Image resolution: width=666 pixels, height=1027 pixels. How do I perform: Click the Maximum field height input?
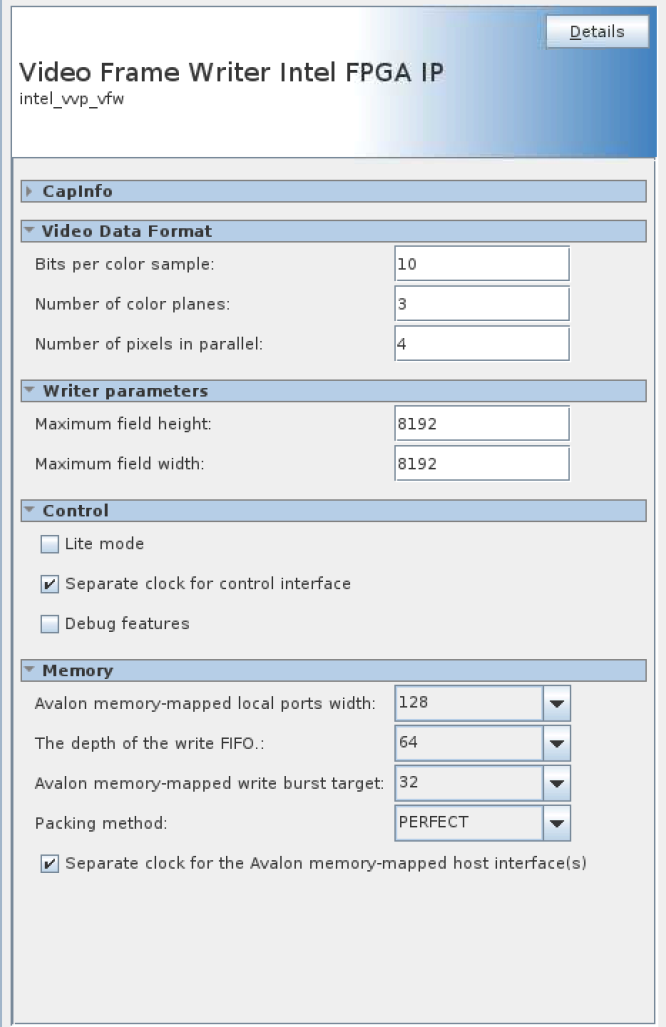[x=481, y=424]
